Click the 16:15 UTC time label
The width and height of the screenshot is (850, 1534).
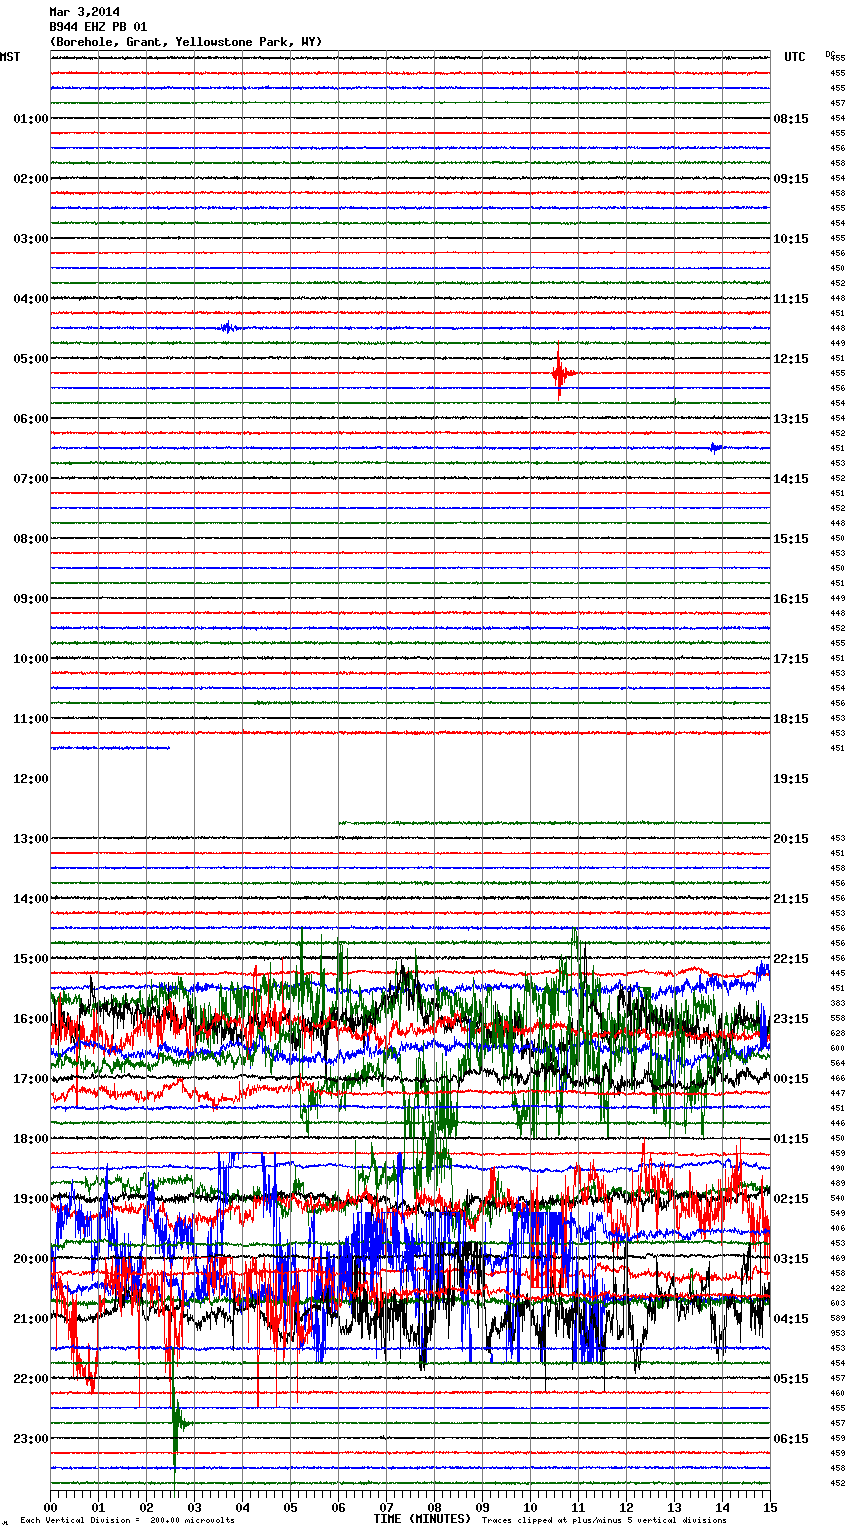791,599
